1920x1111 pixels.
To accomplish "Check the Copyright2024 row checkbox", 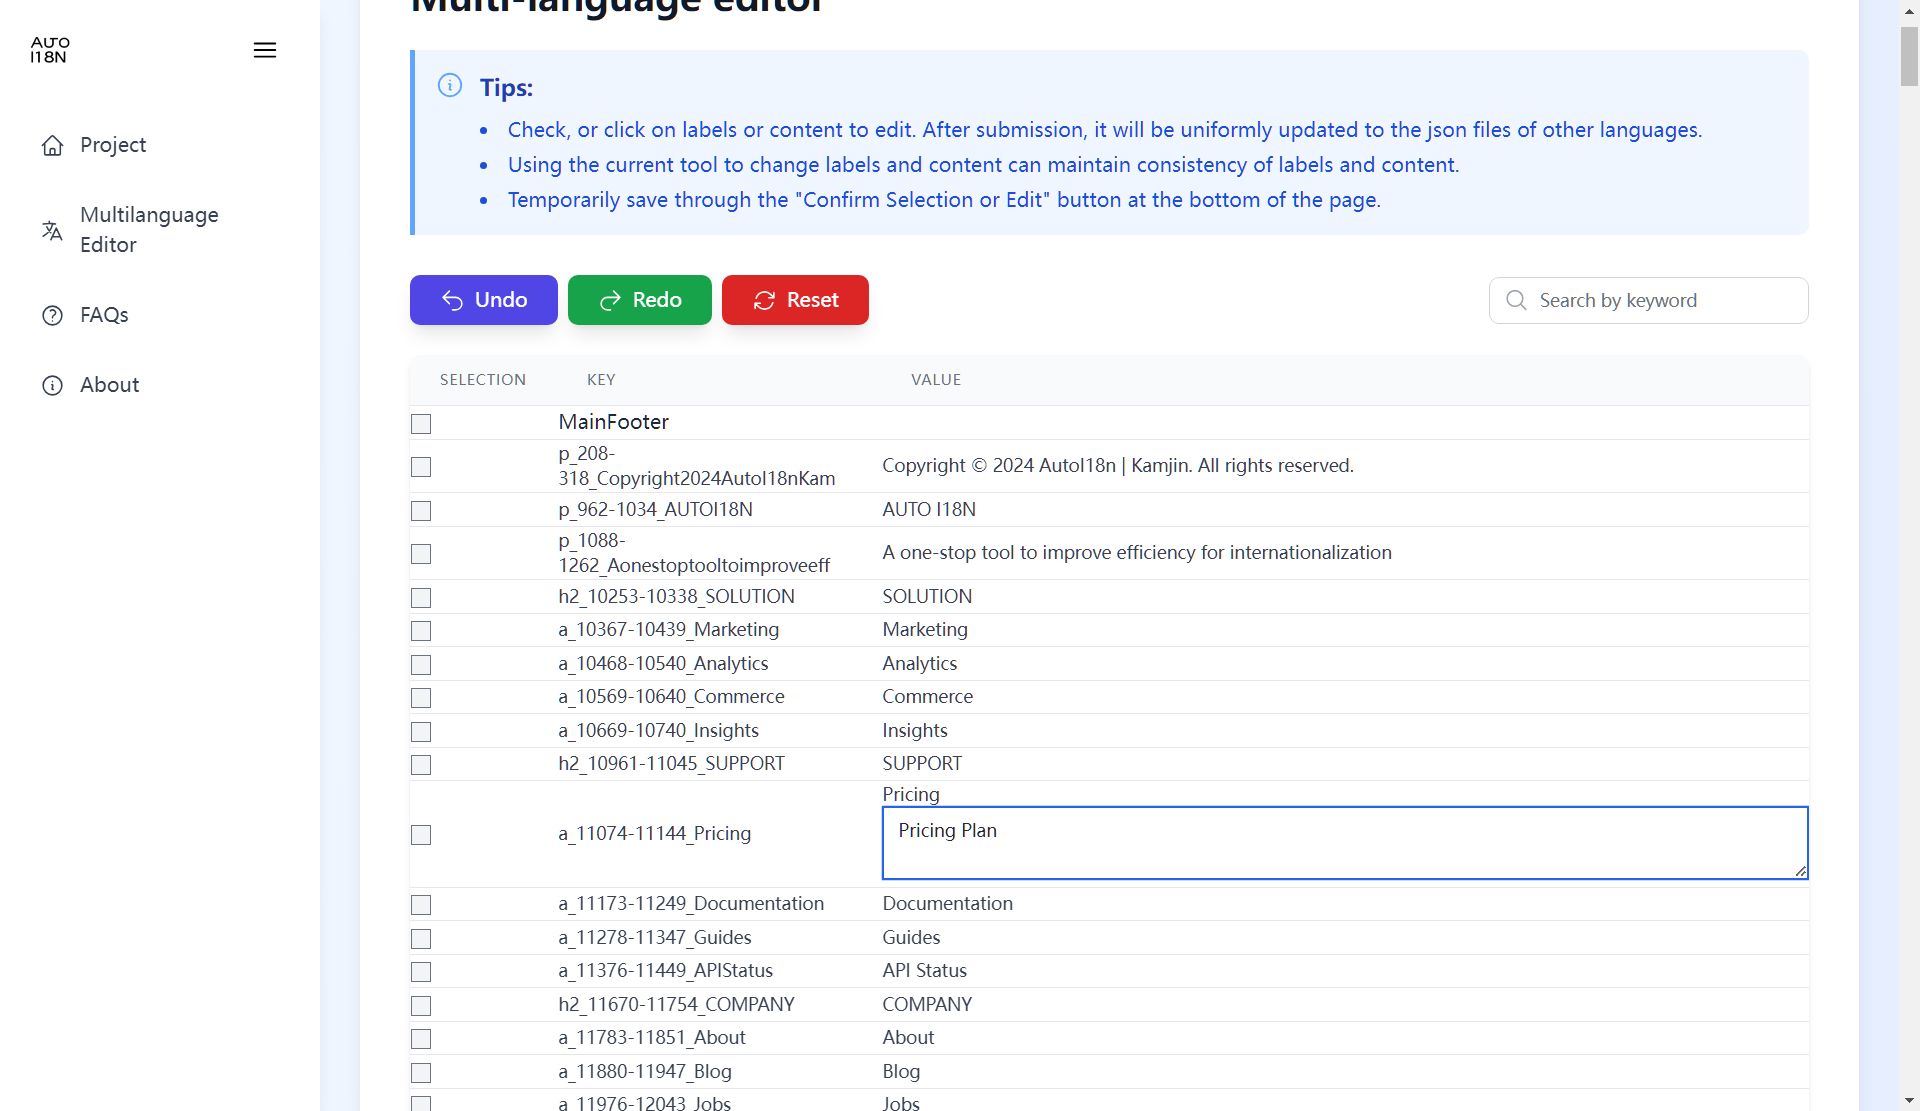I will pyautogui.click(x=421, y=467).
